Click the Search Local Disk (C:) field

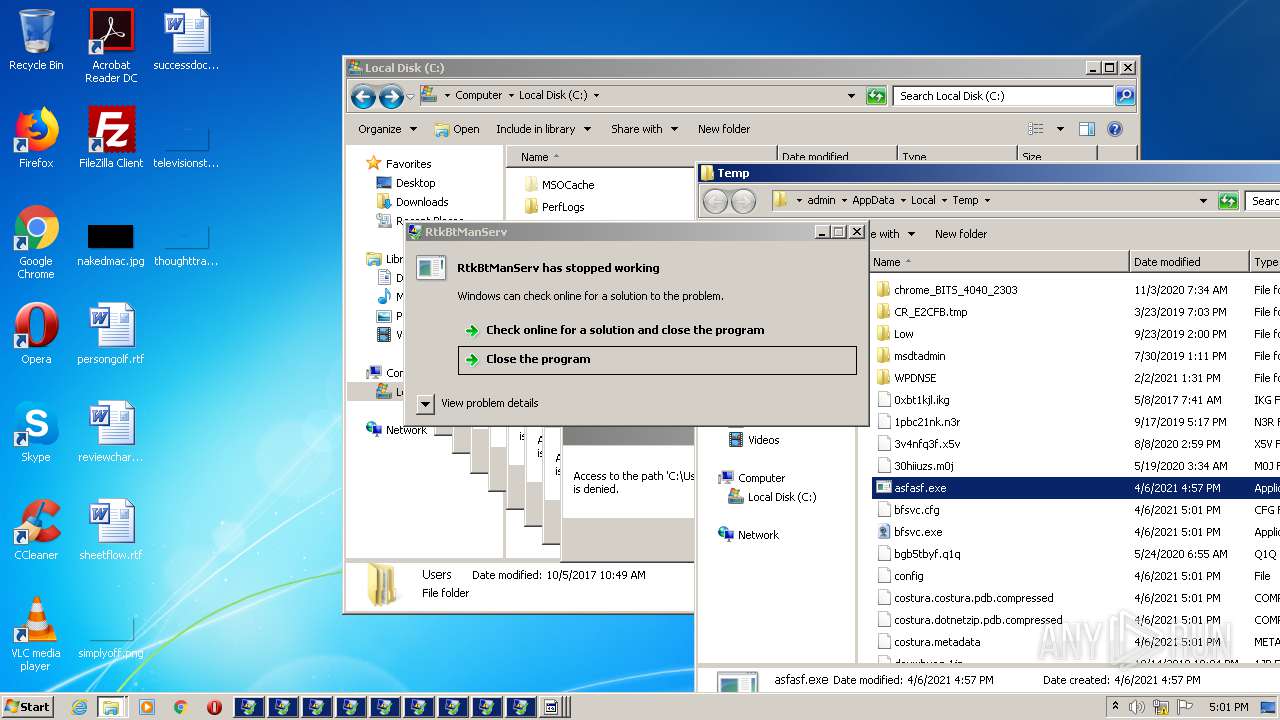[1003, 96]
